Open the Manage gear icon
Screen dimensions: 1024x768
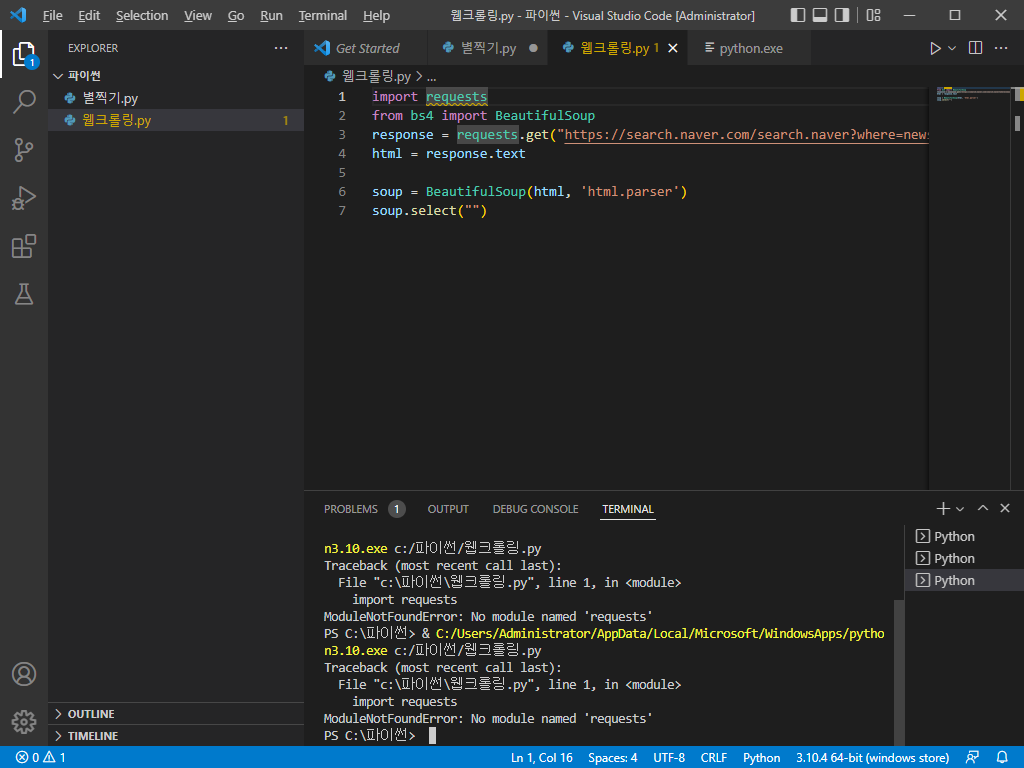pyautogui.click(x=24, y=722)
